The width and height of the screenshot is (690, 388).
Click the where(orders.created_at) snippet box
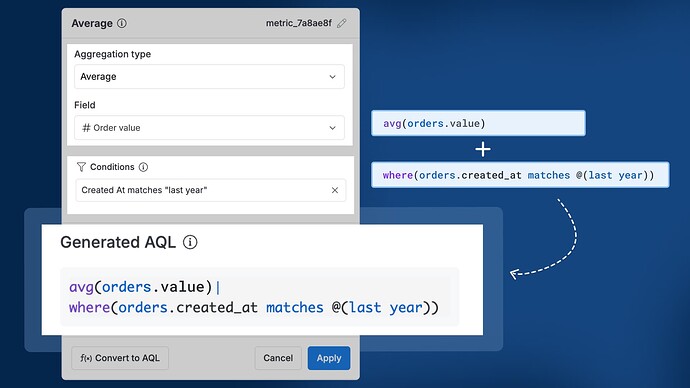click(x=520, y=175)
